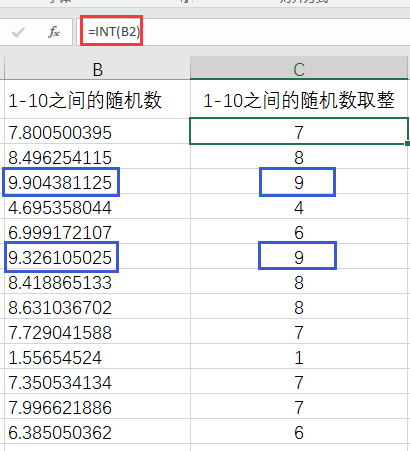This screenshot has width=410, height=451.
Task: Select cell with value 7.350534134
Action: [97, 382]
